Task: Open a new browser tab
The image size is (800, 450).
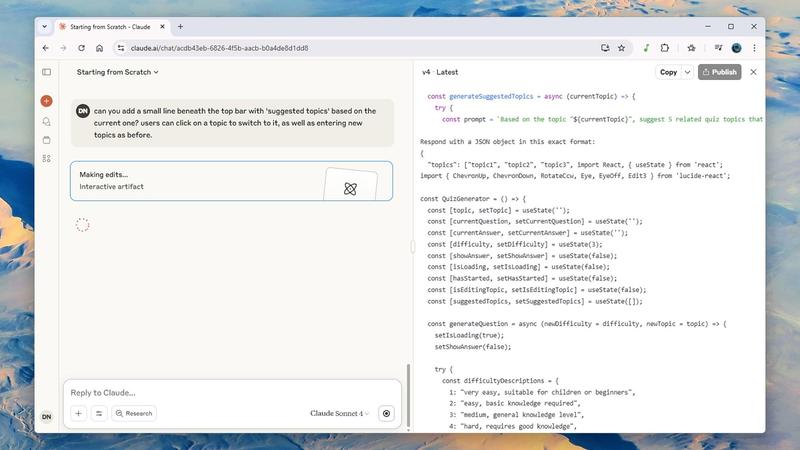Action: point(181,26)
